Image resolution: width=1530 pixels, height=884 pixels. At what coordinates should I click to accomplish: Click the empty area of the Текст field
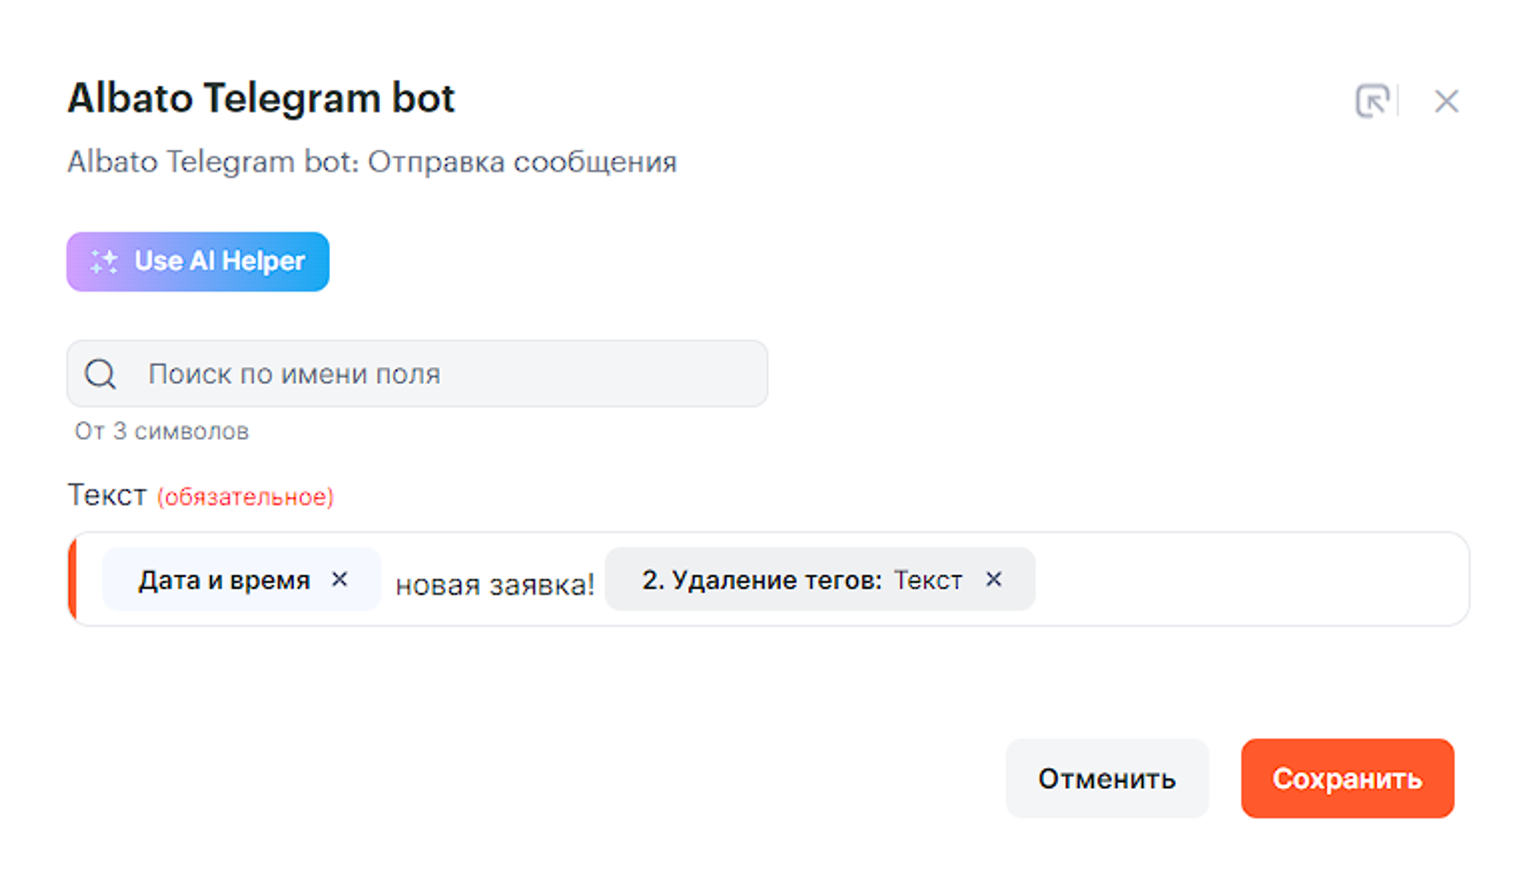(1250, 580)
